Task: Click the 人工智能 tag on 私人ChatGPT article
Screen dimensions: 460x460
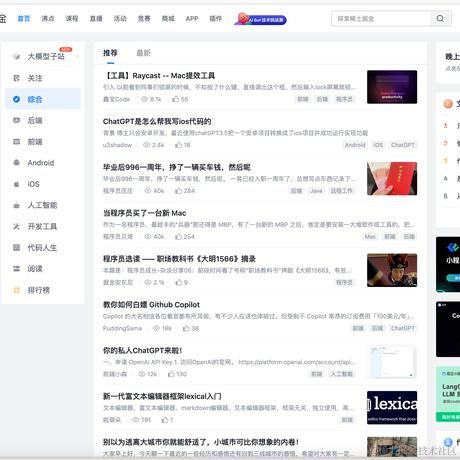Action: [x=342, y=374]
